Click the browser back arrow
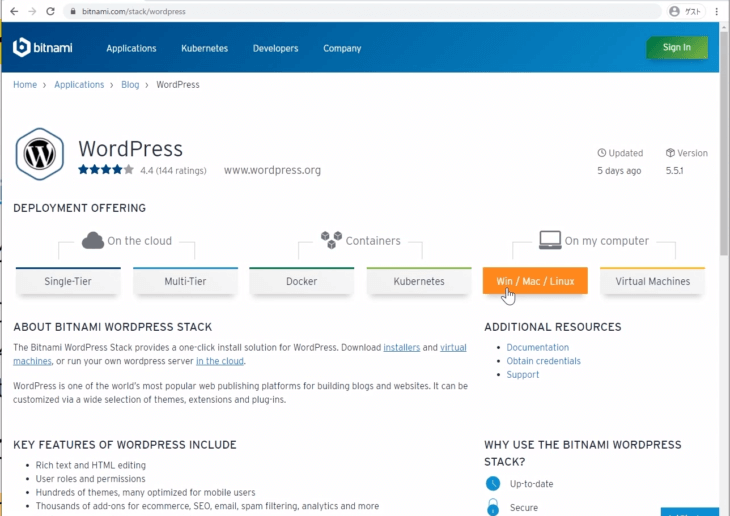 coord(14,11)
